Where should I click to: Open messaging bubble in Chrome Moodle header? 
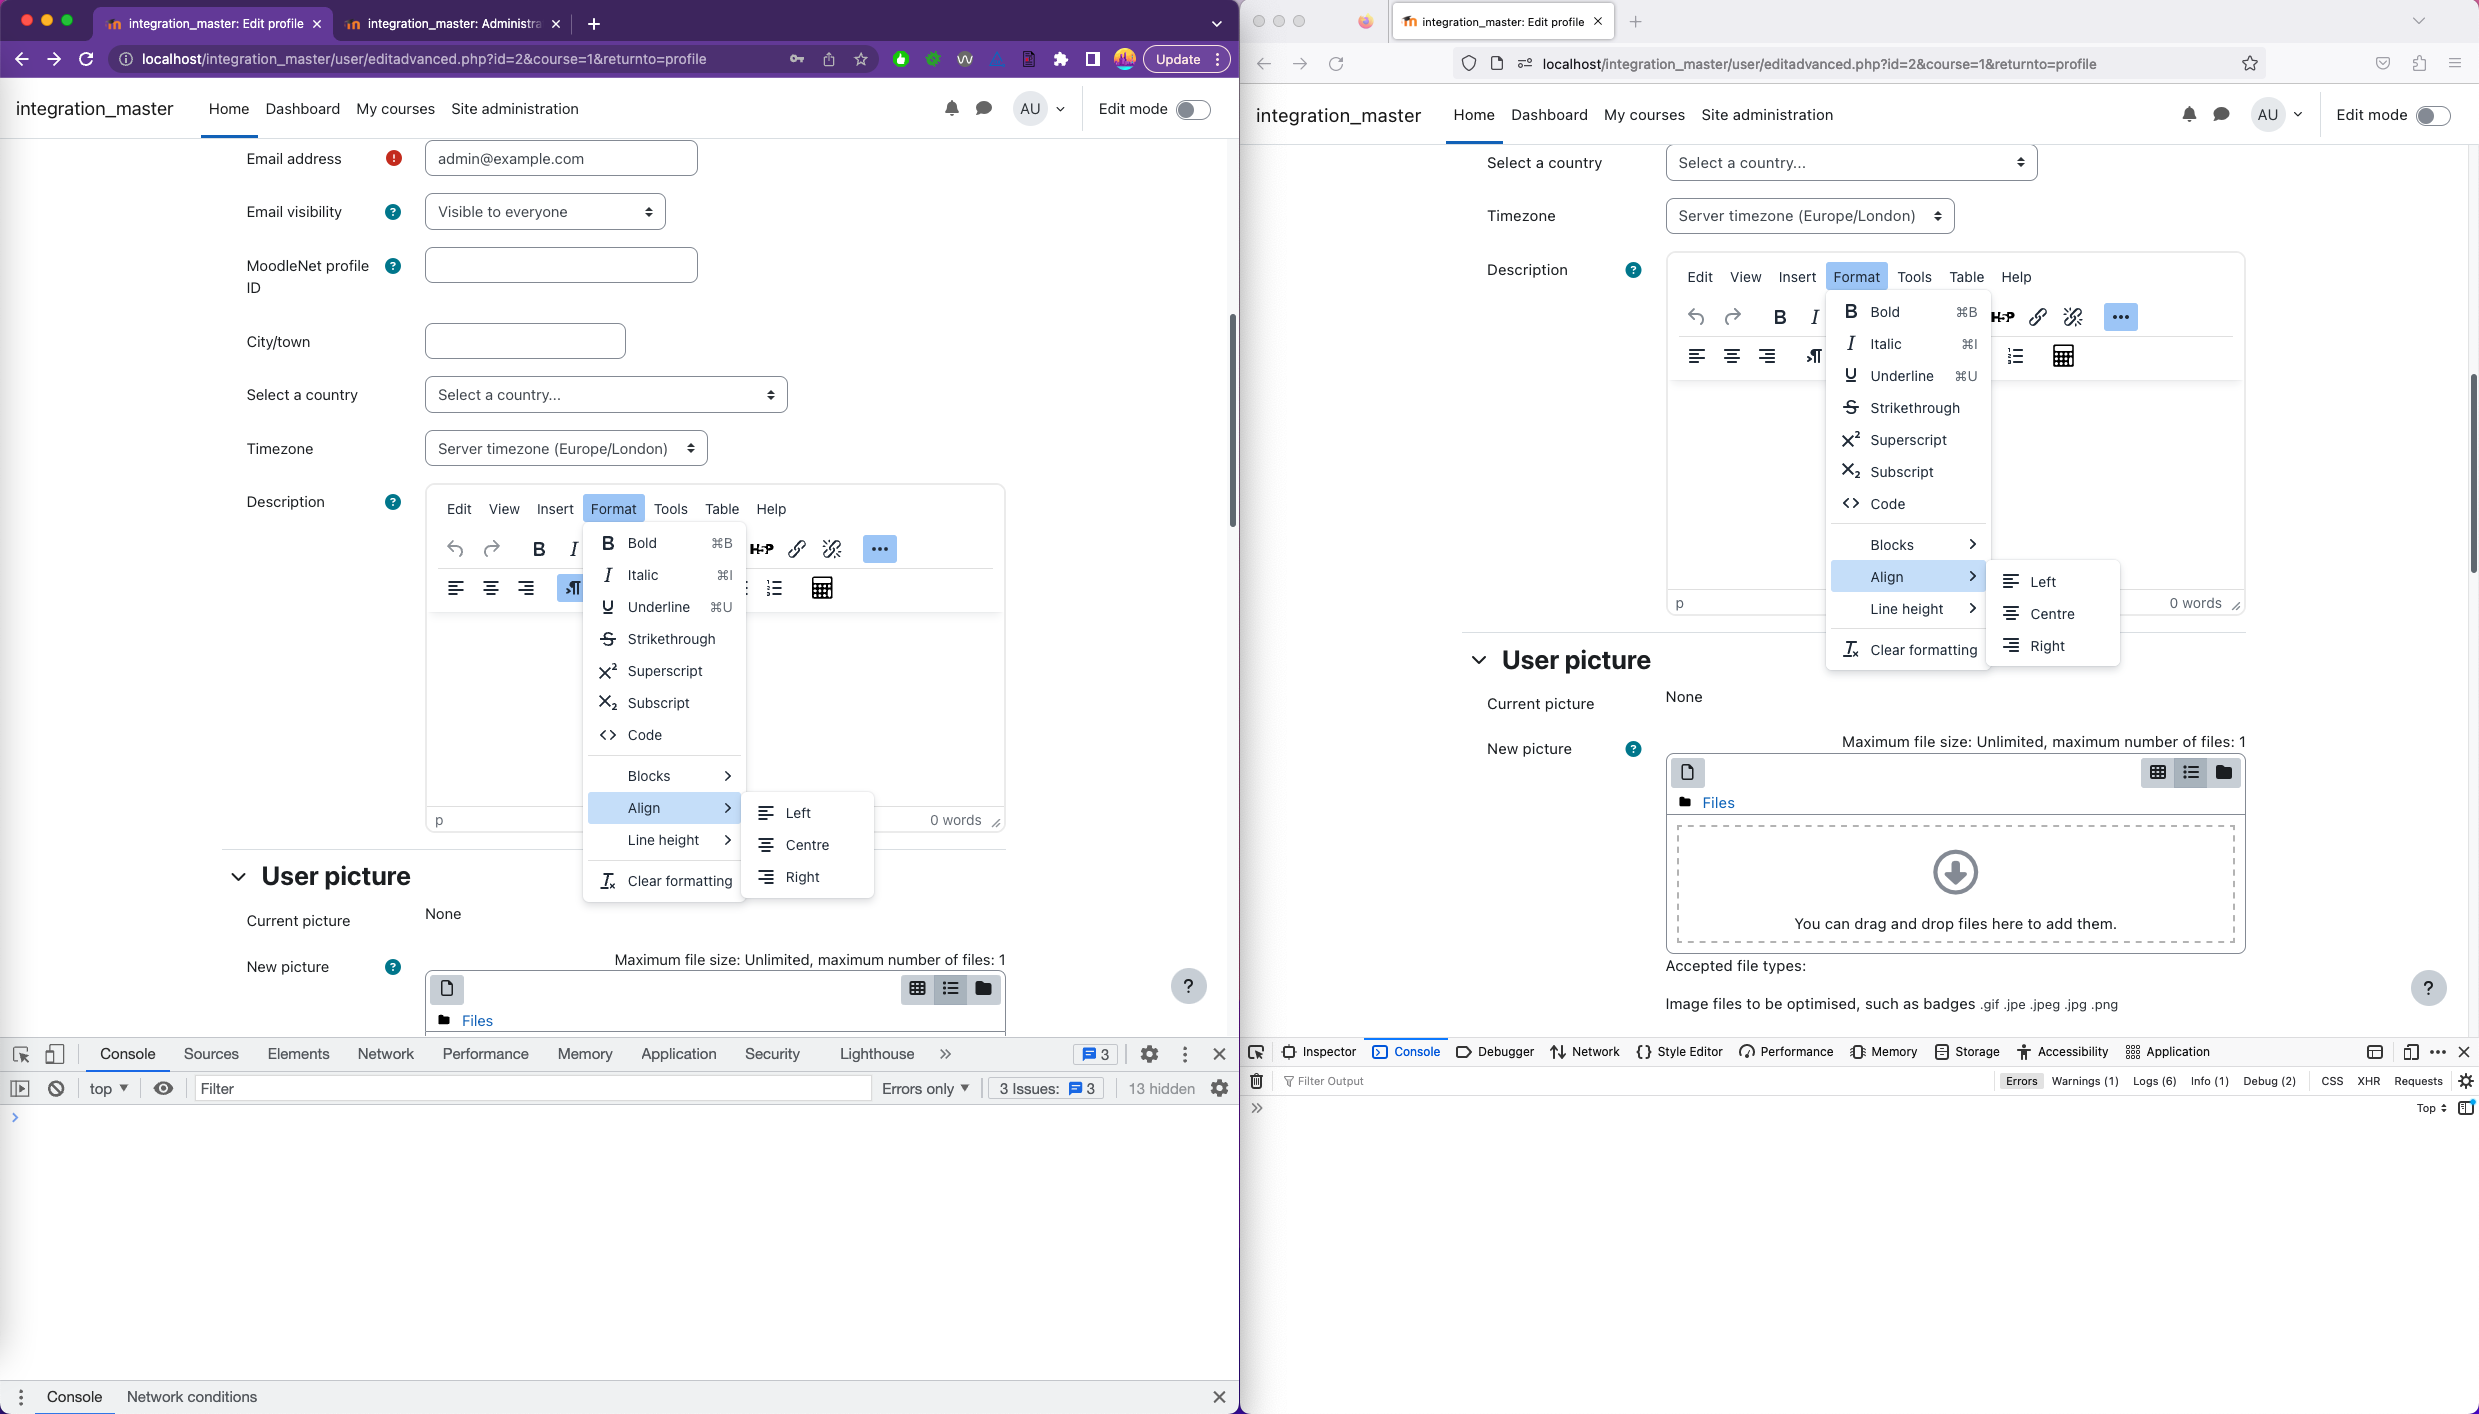point(984,109)
